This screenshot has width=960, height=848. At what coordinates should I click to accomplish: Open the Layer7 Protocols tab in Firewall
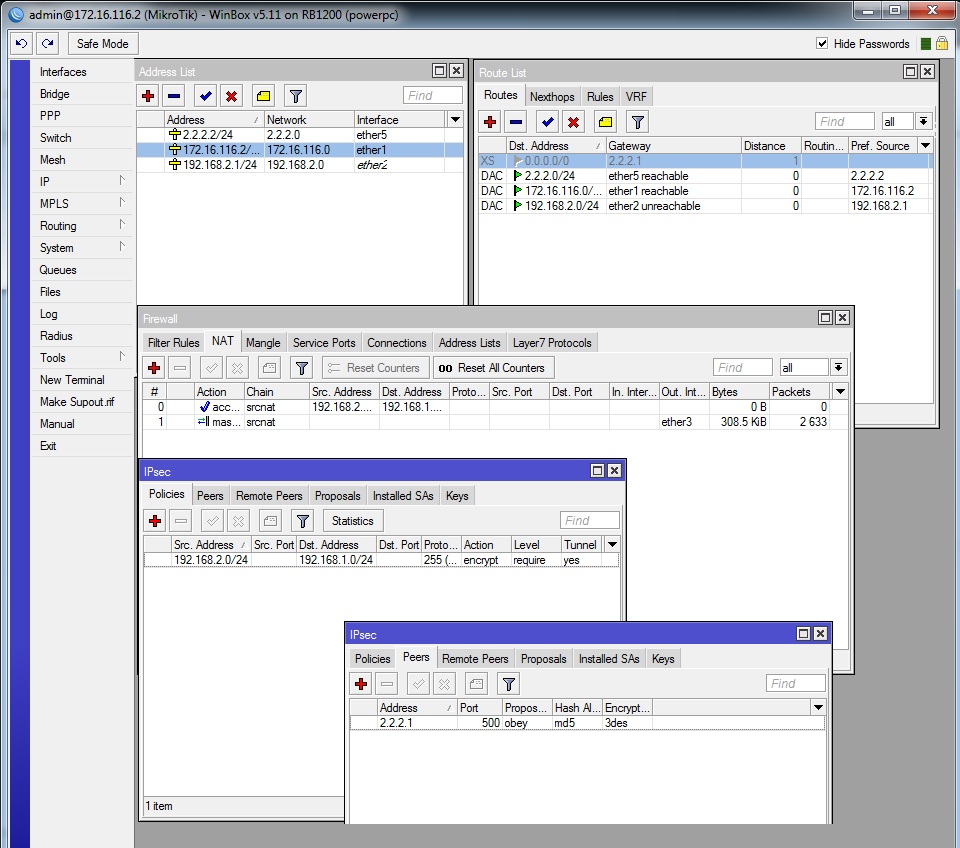552,343
